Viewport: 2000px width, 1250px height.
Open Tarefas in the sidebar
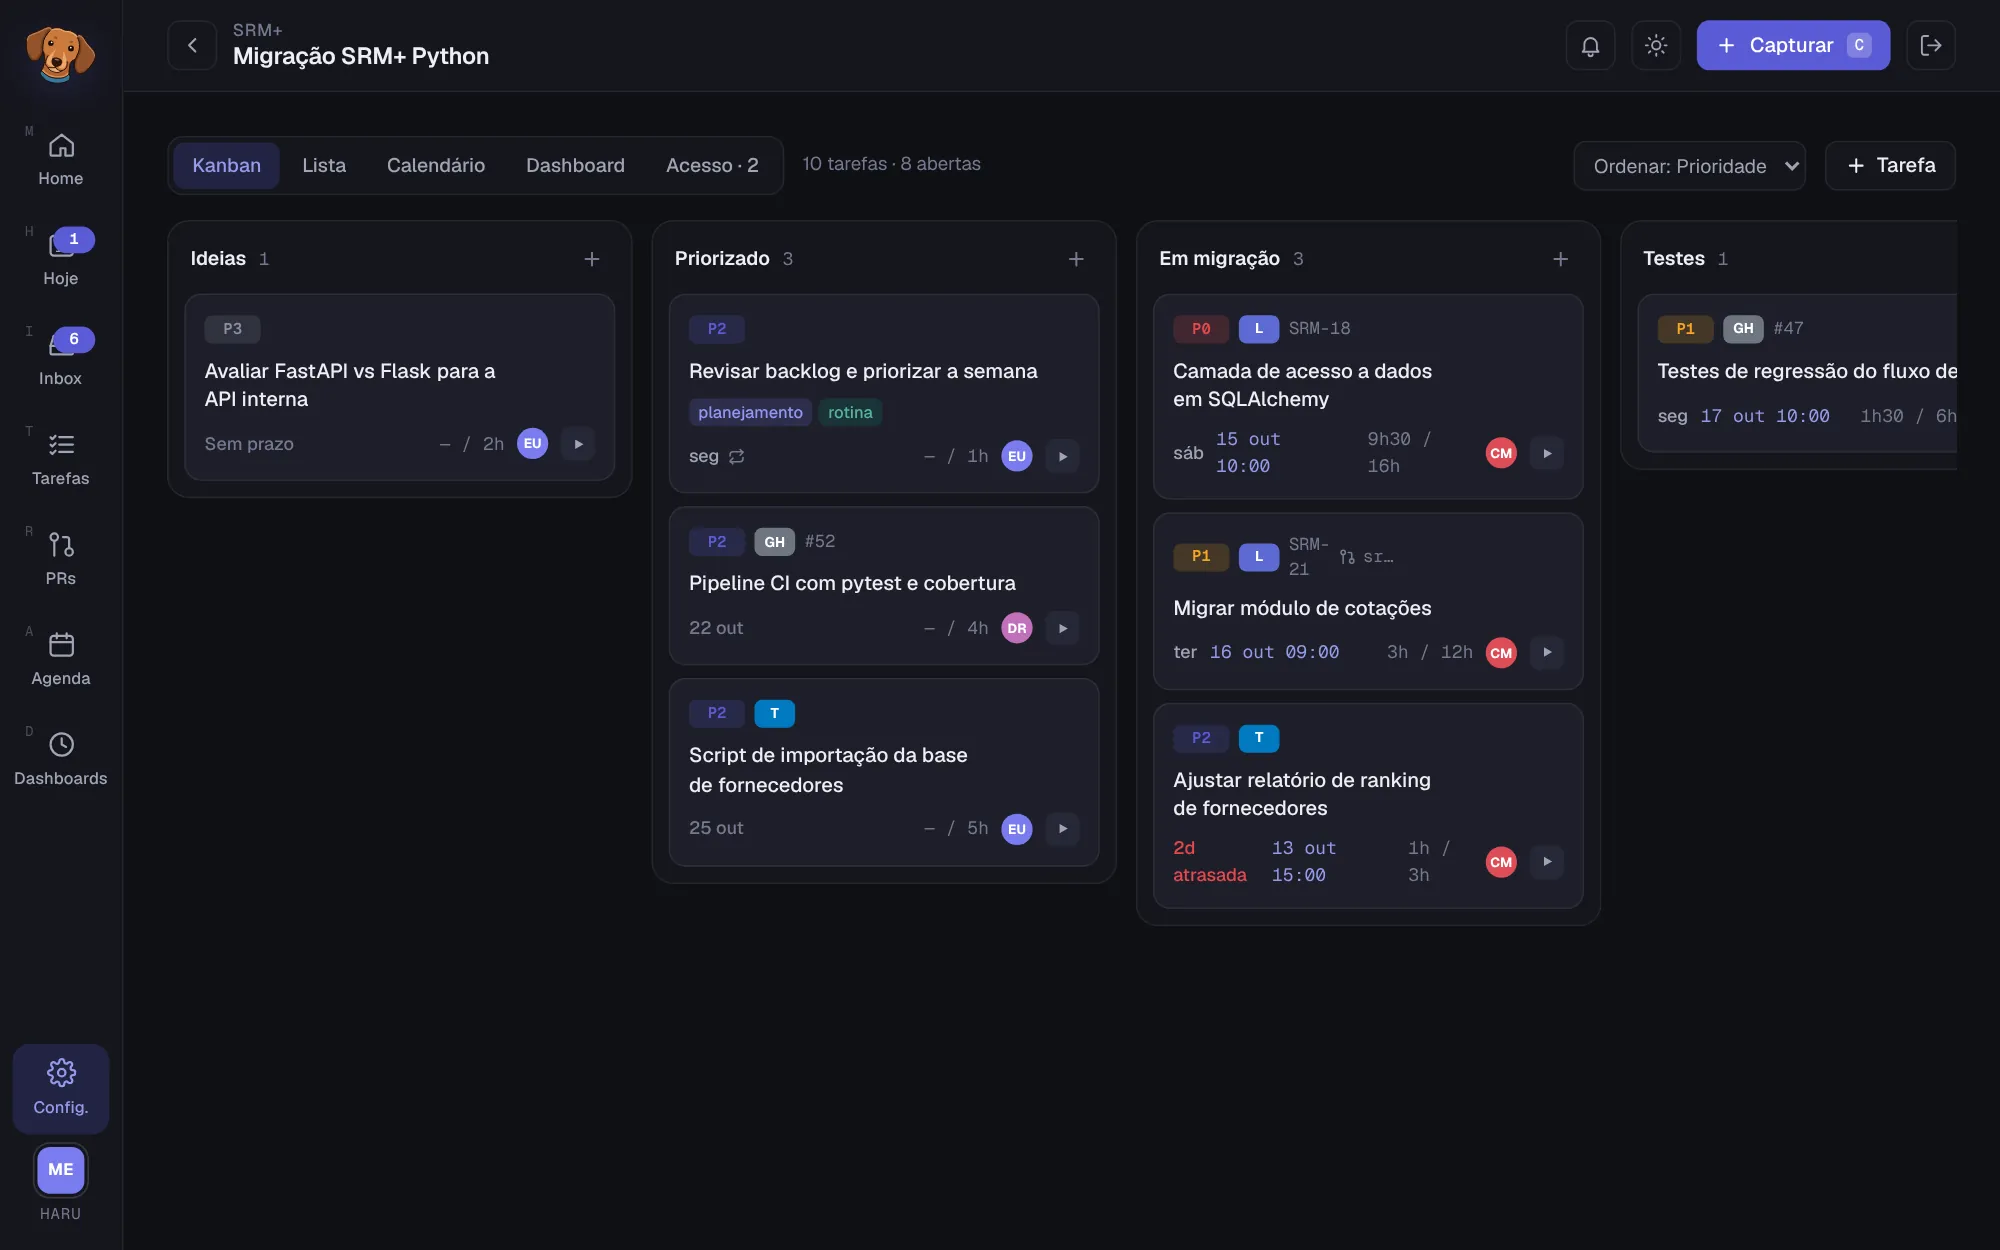tap(61, 460)
